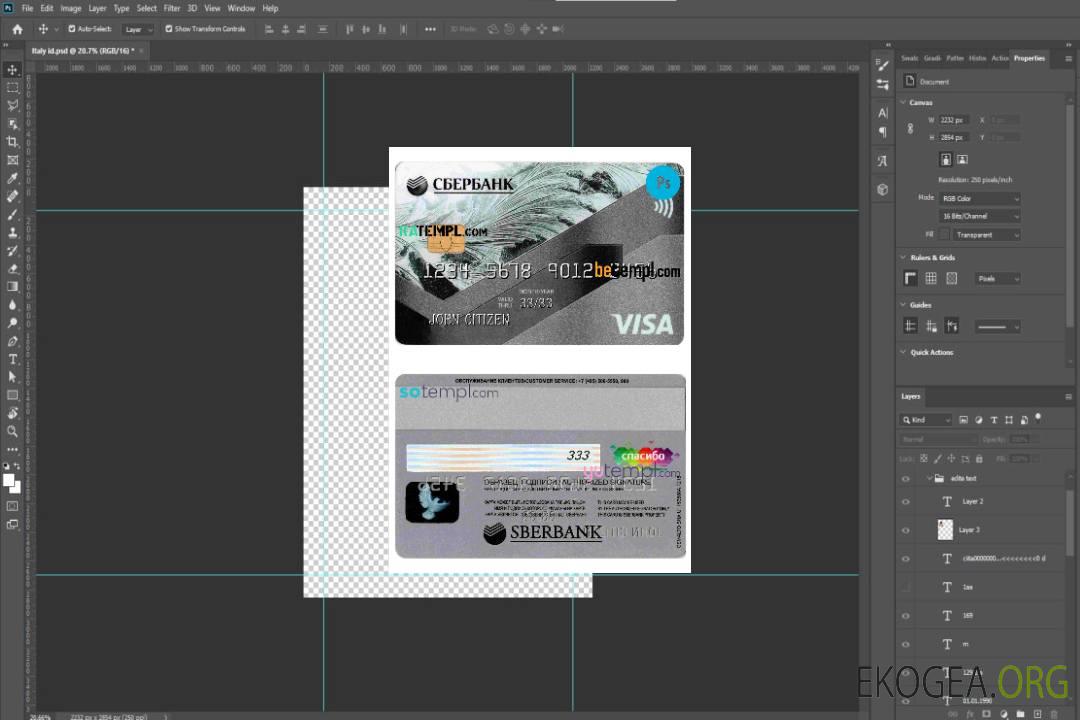The image size is (1080, 720).
Task: Click the canvas Fill color swatch
Action: coord(944,235)
